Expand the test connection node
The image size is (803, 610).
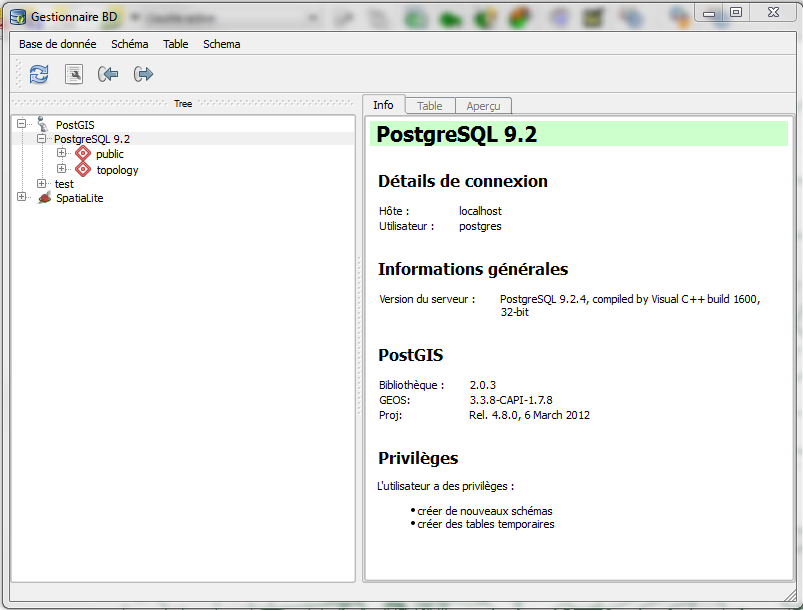pos(41,183)
